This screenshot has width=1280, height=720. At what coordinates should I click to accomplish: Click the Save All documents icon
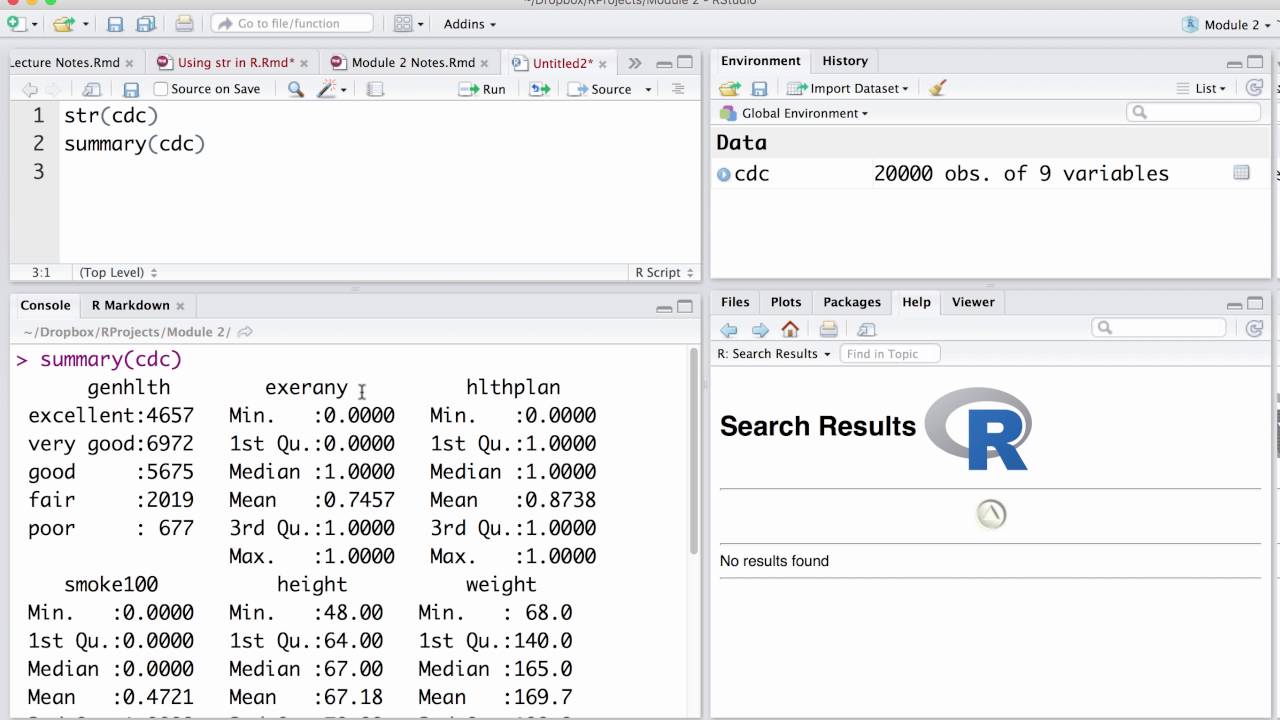click(x=146, y=24)
